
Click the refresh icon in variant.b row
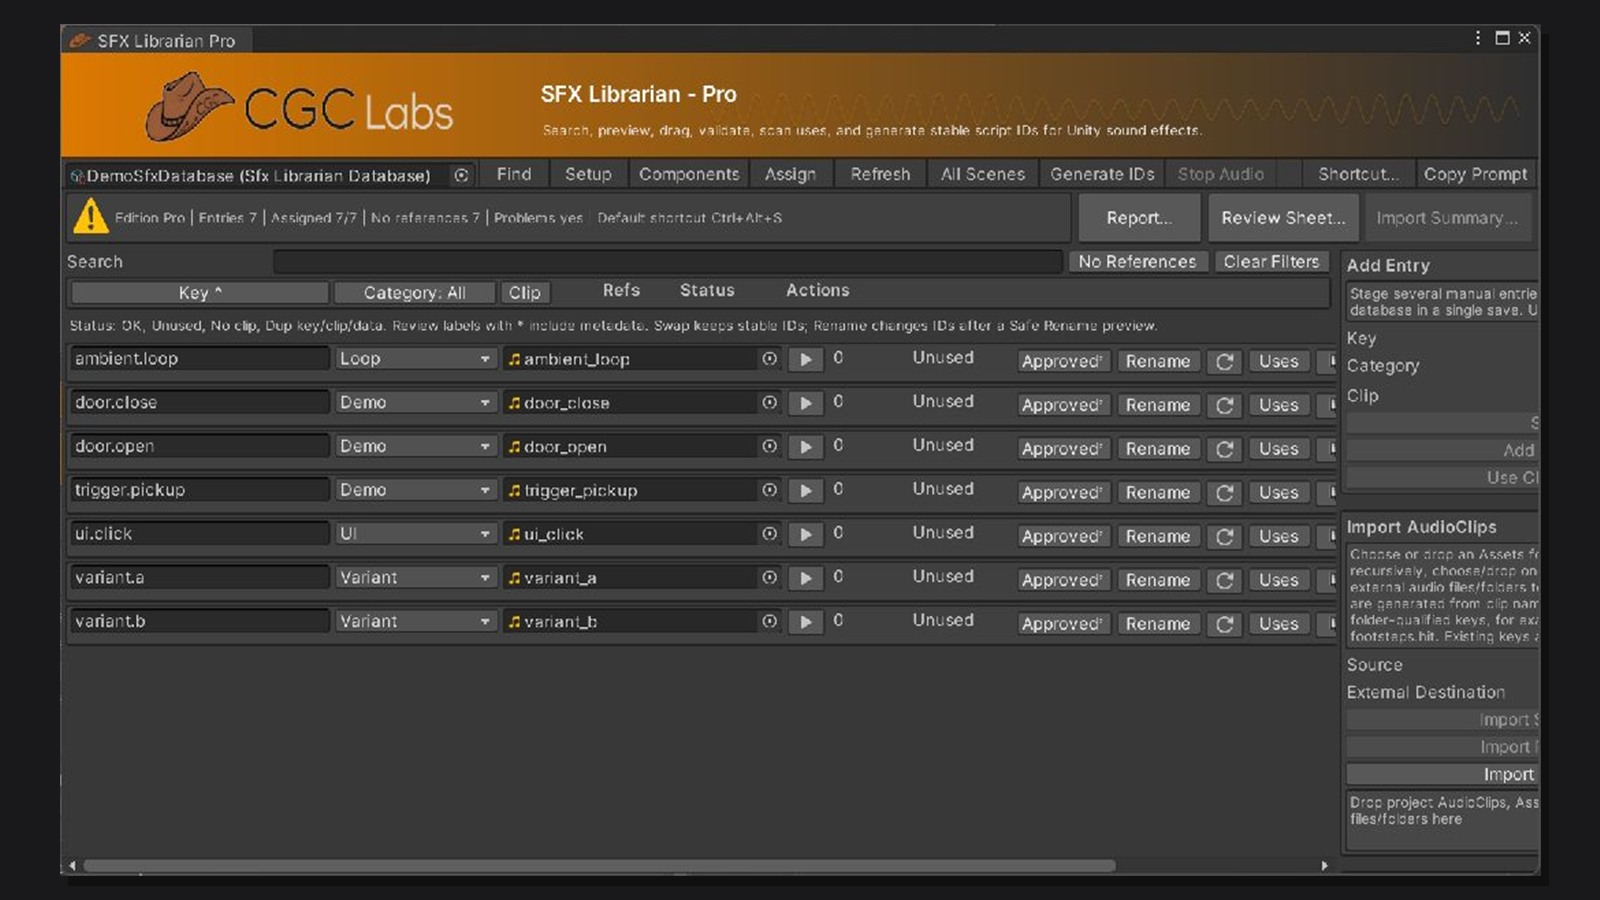coord(1224,625)
